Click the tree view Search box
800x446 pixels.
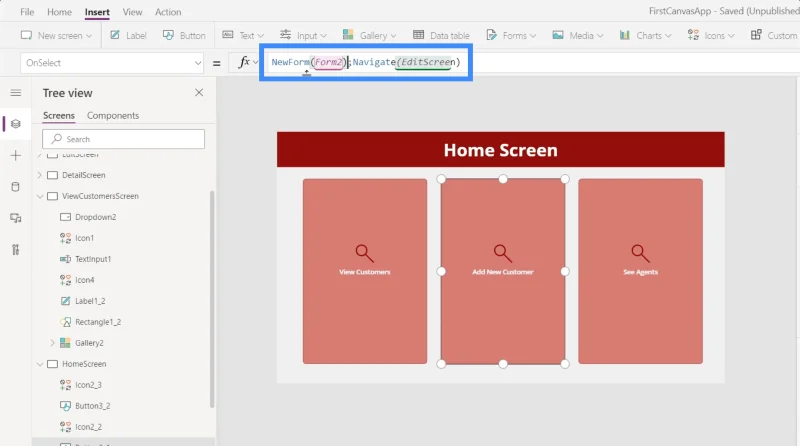tap(123, 139)
